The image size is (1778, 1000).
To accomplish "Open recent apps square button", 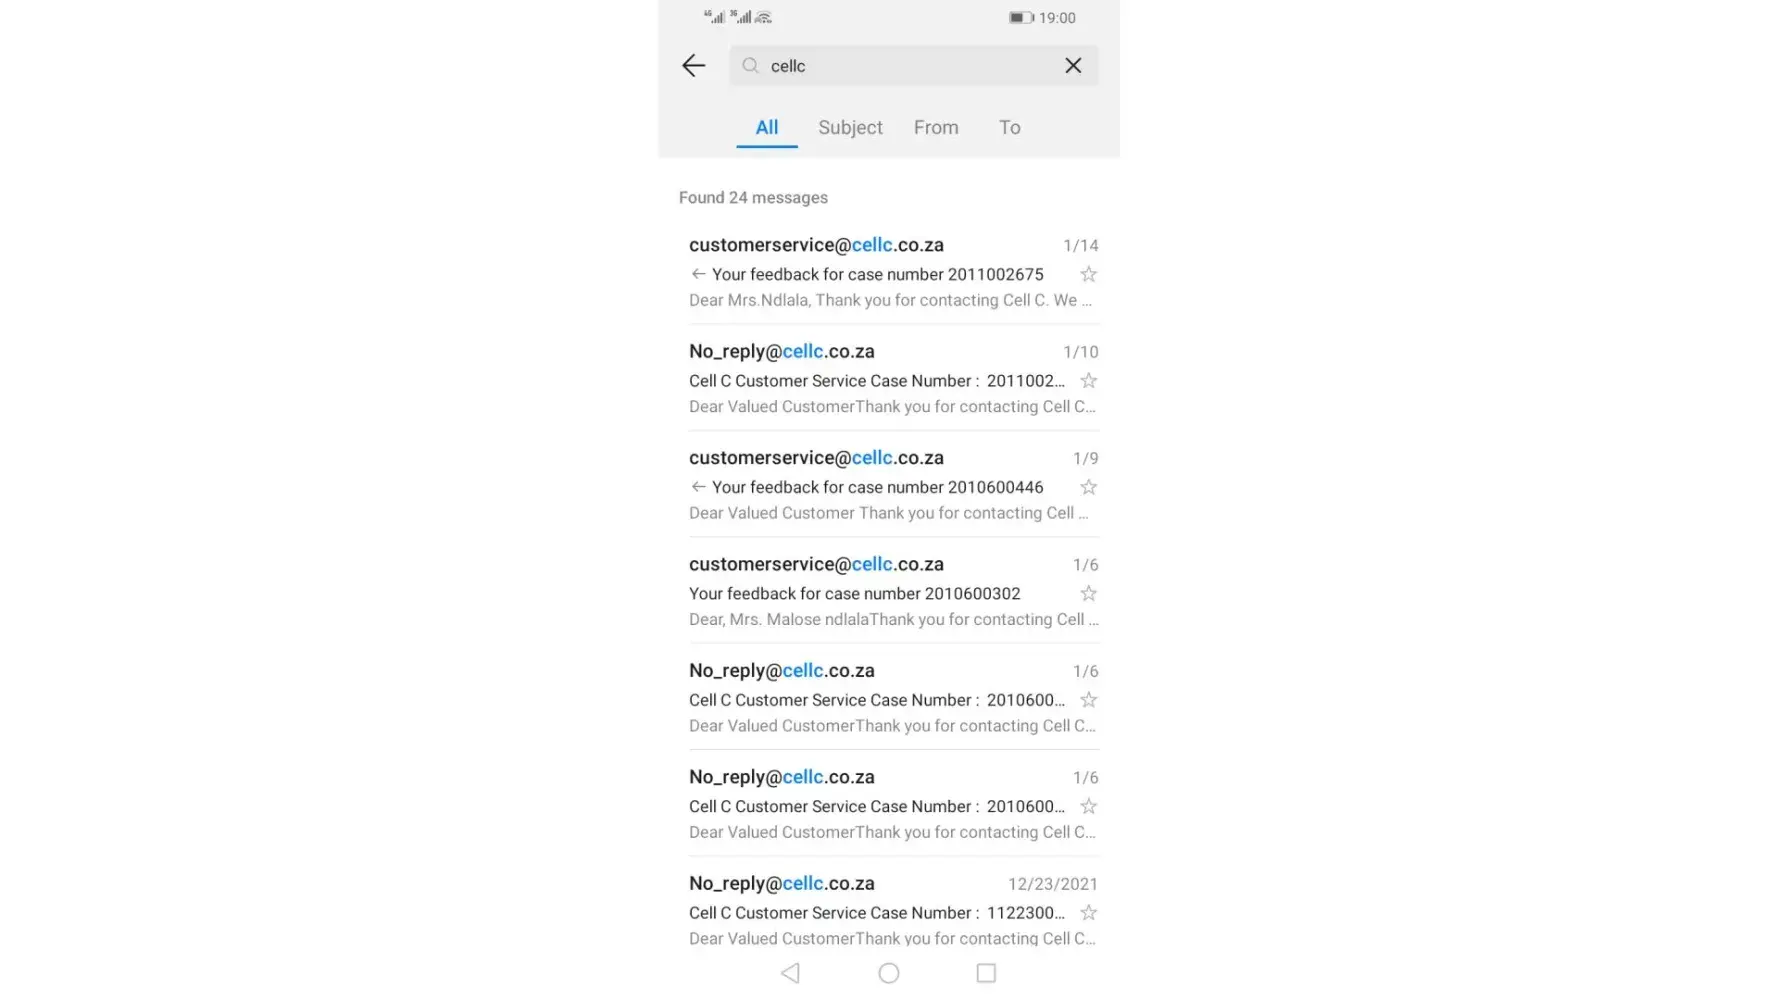I will point(986,973).
